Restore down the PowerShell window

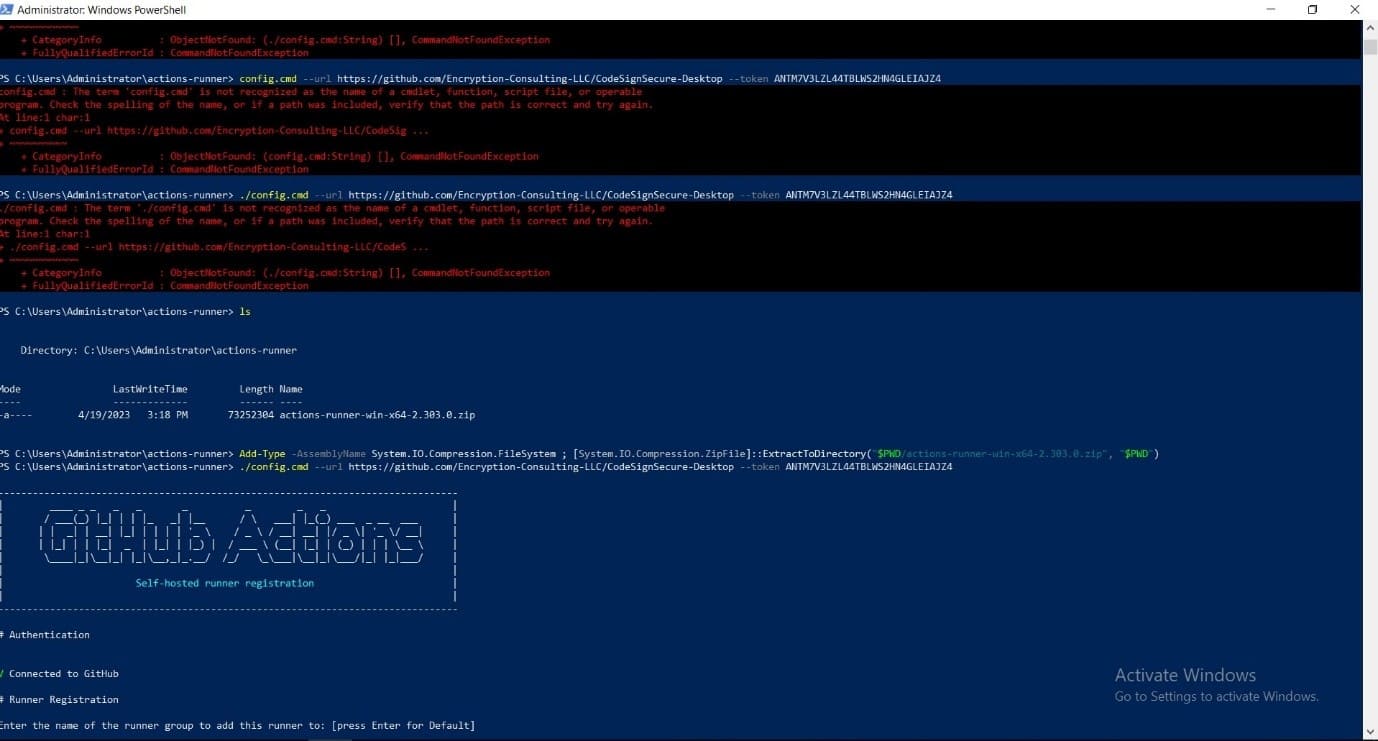[x=1313, y=9]
